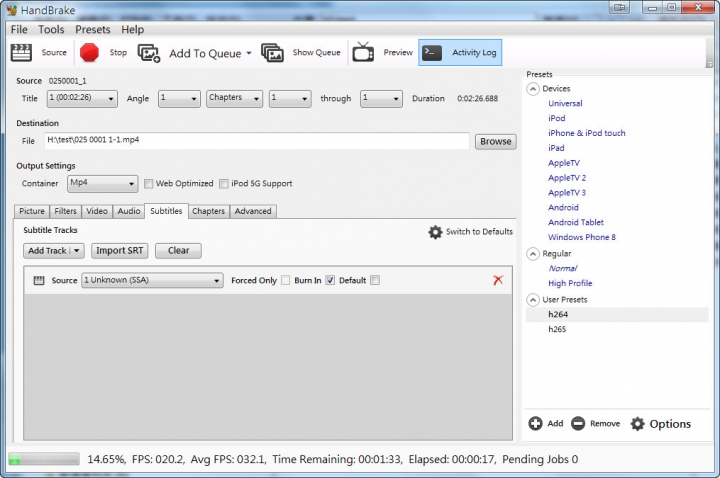Open the end chapter dropdown after 'through'
Image resolution: width=720 pixels, height=478 pixels.
(x=381, y=98)
